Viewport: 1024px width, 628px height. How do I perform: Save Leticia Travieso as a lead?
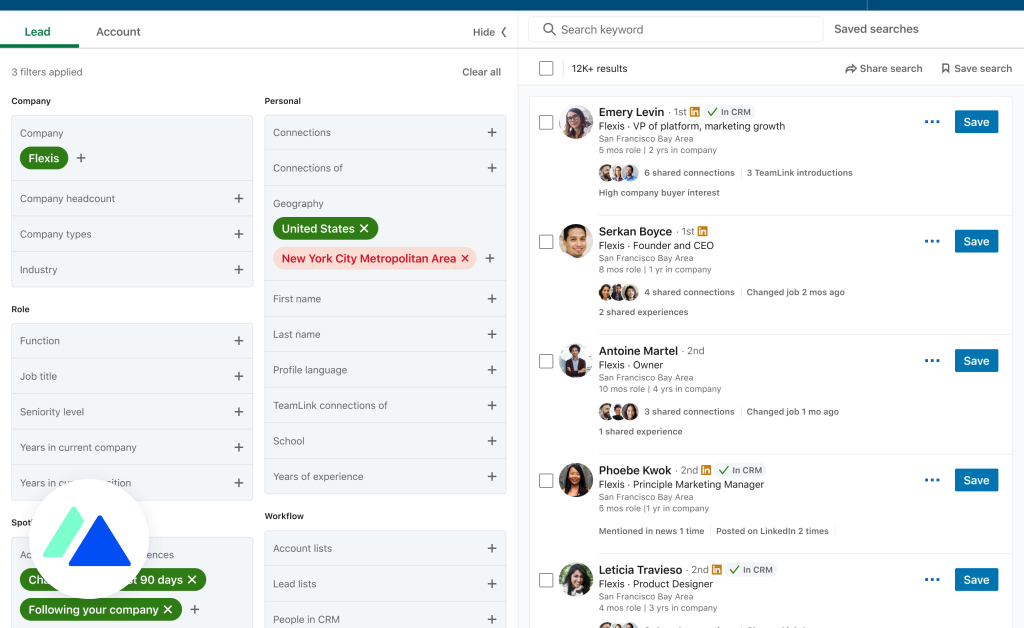pyautogui.click(x=976, y=580)
